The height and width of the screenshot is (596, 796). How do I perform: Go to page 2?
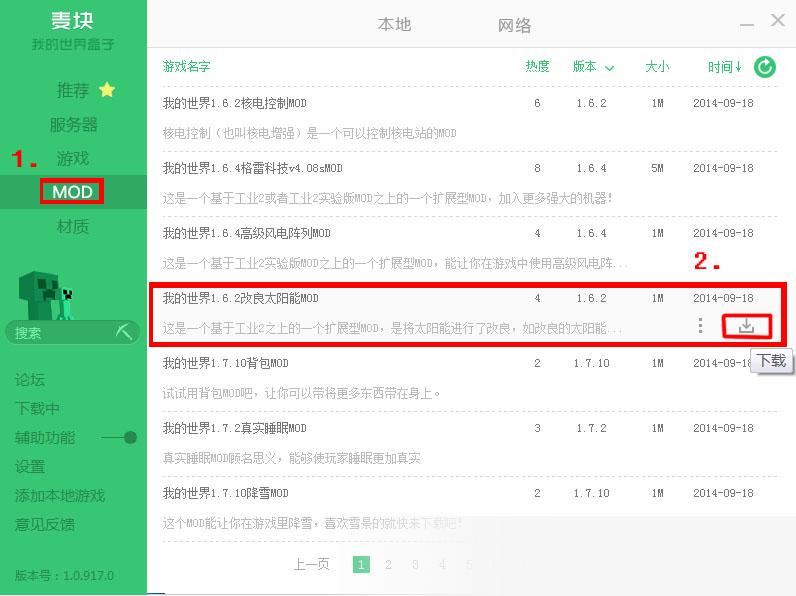point(388,565)
